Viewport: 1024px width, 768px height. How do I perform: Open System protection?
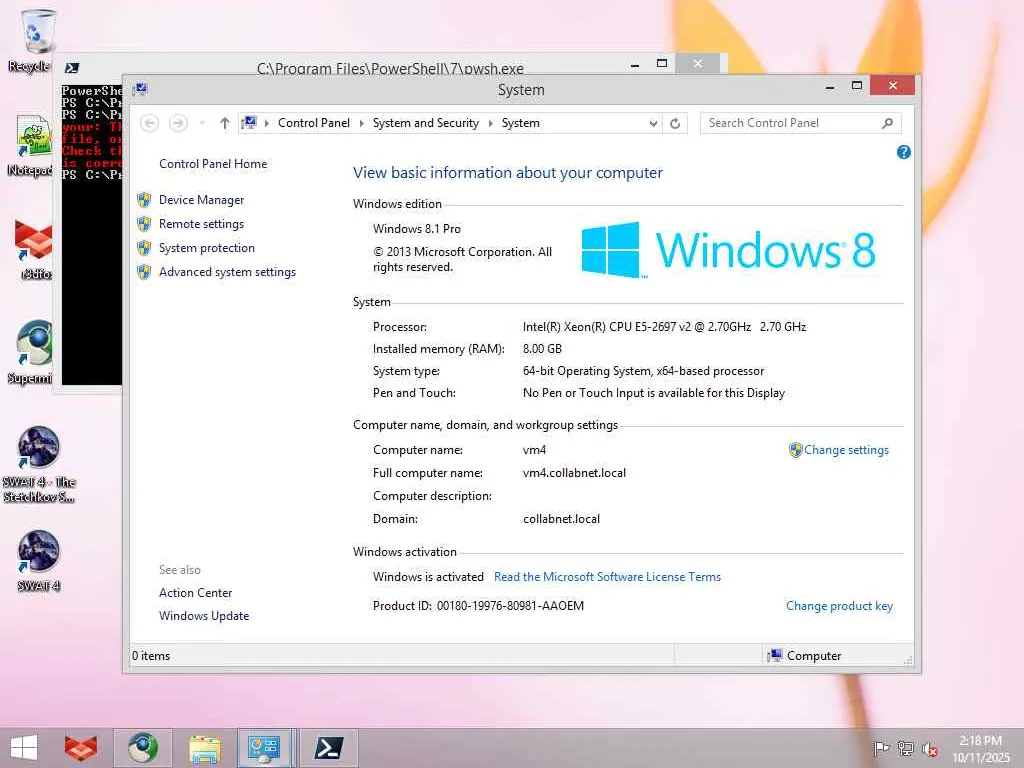pyautogui.click(x=206, y=248)
